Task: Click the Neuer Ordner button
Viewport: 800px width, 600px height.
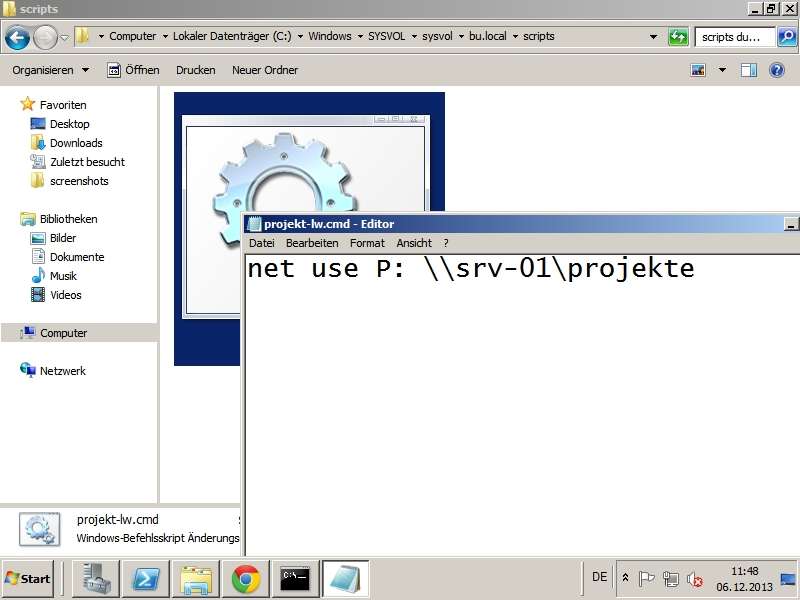Action: 265,70
